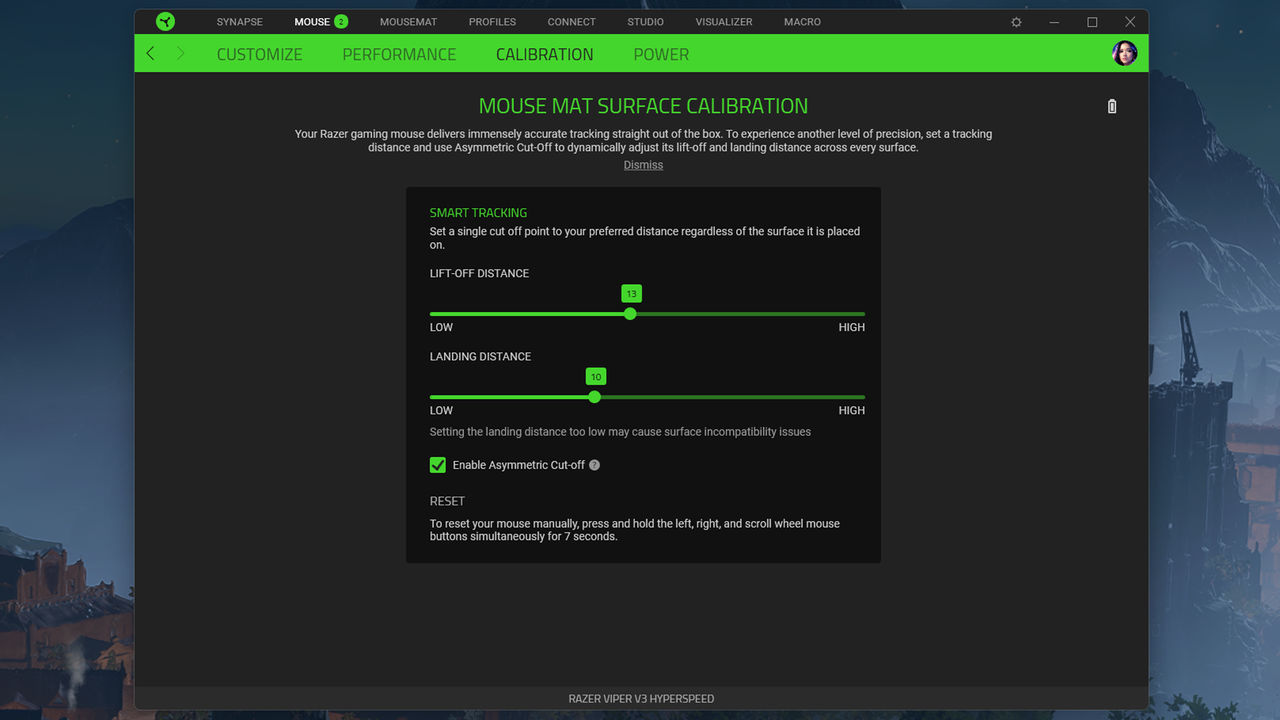Click the Razer logo icon
1280x720 pixels.
tap(166, 22)
